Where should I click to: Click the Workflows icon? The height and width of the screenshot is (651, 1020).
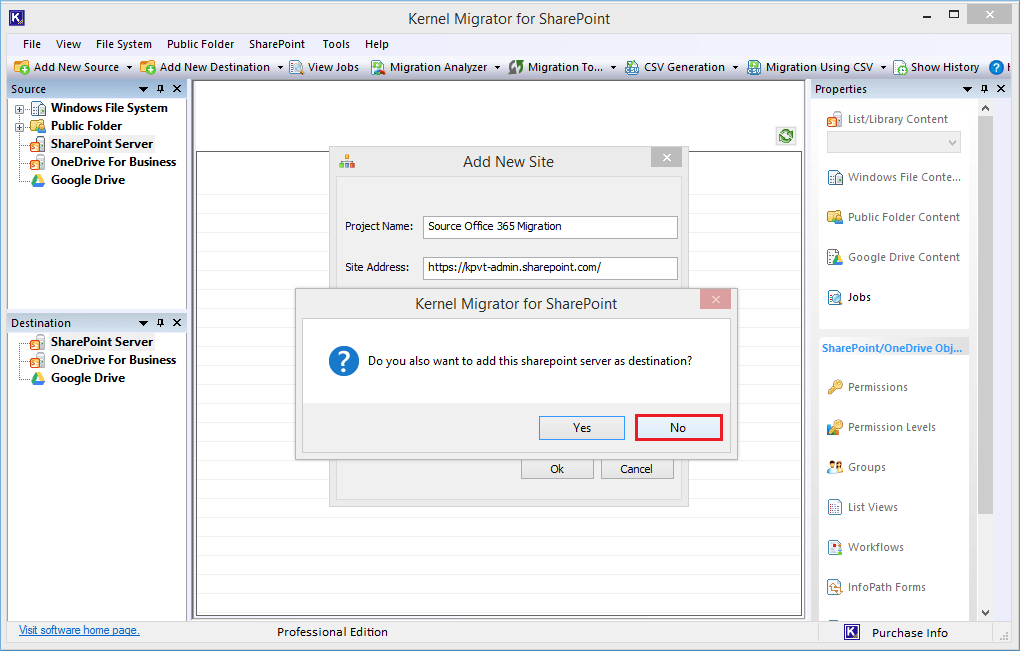(x=835, y=547)
